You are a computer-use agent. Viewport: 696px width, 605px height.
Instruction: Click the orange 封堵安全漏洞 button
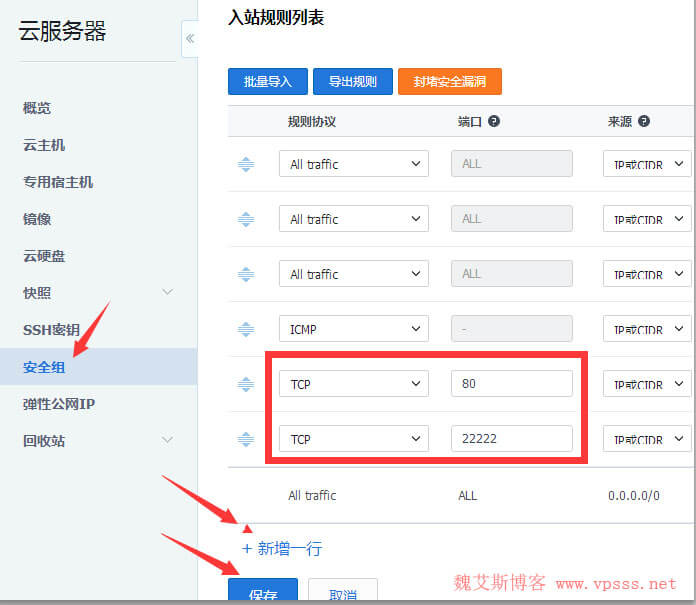click(449, 82)
